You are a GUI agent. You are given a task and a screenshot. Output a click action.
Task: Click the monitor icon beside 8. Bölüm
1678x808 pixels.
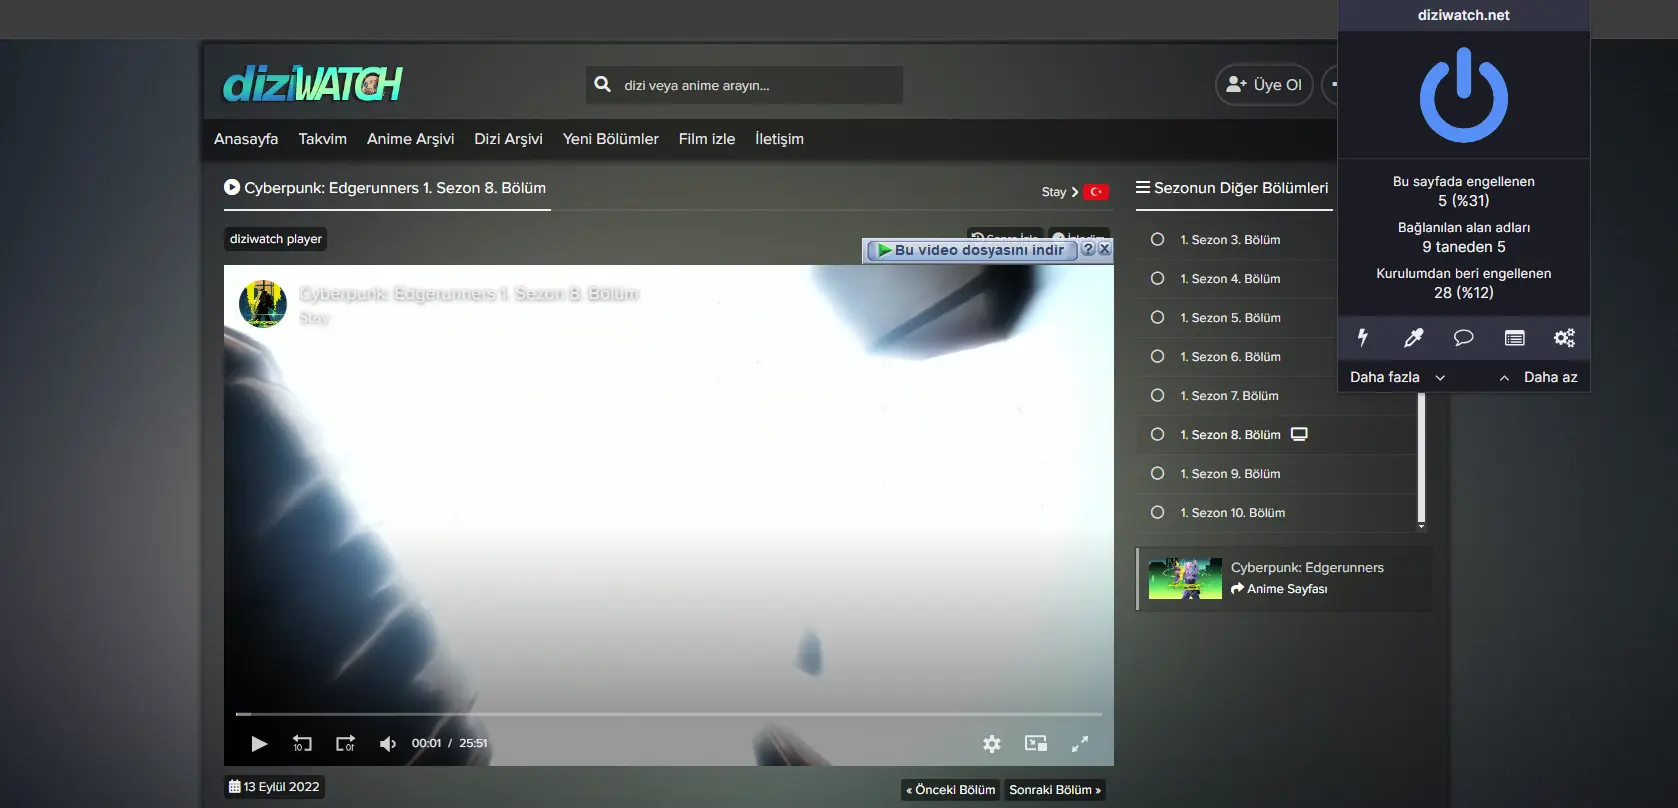click(x=1299, y=434)
